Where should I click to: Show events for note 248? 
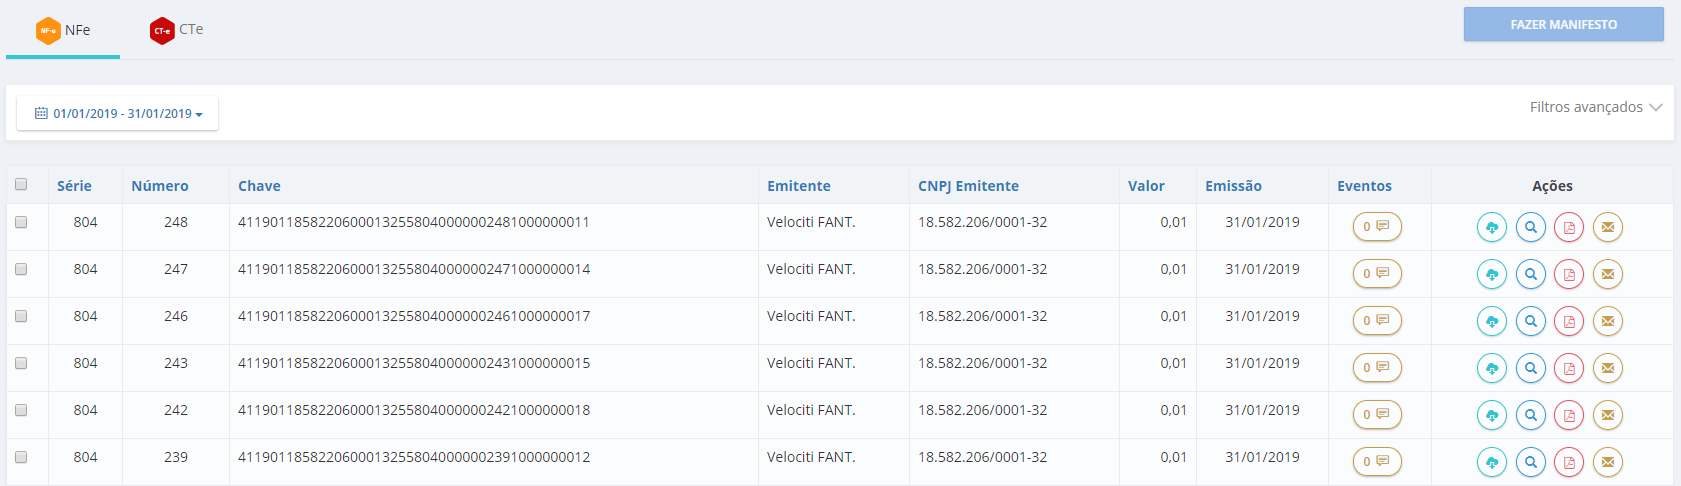1377,226
